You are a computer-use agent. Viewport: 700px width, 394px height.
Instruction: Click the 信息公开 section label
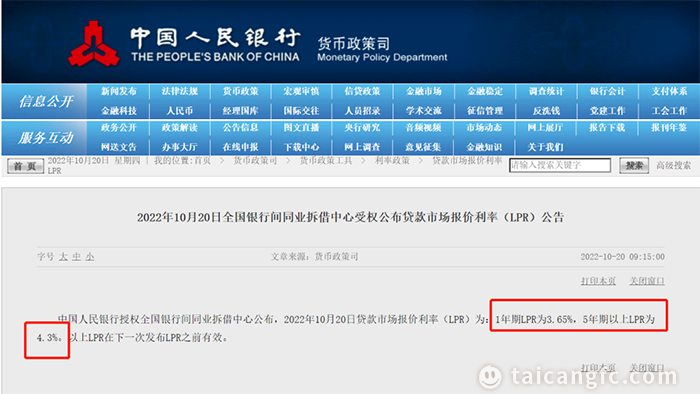[46, 101]
